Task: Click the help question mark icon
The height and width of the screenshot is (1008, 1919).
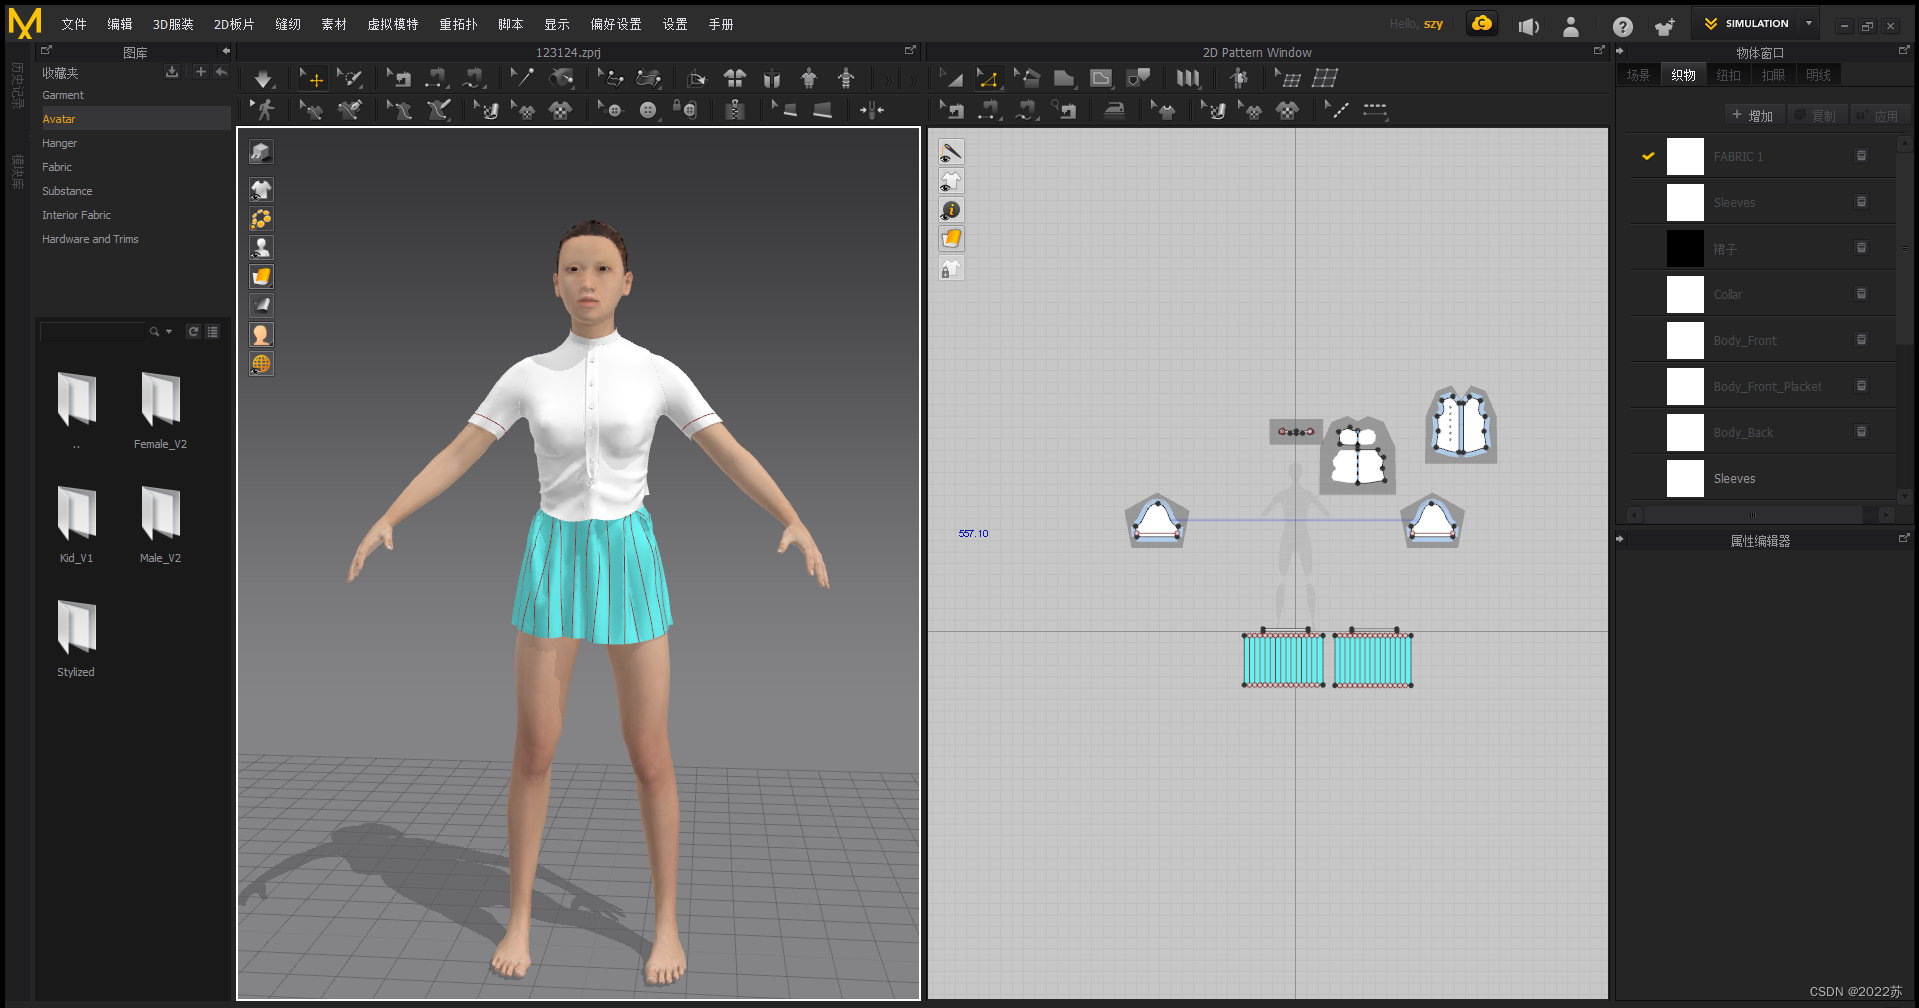Action: (x=1622, y=27)
